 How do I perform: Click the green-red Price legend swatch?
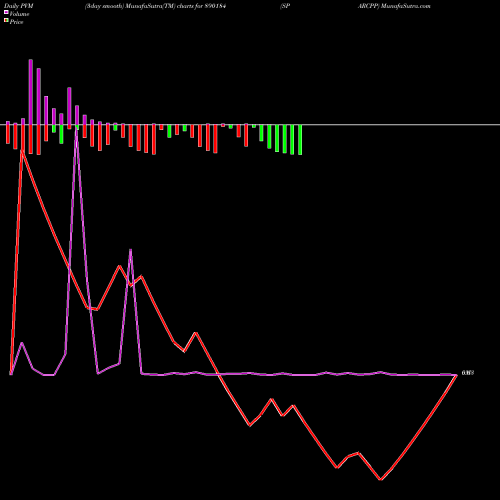point(6,21)
